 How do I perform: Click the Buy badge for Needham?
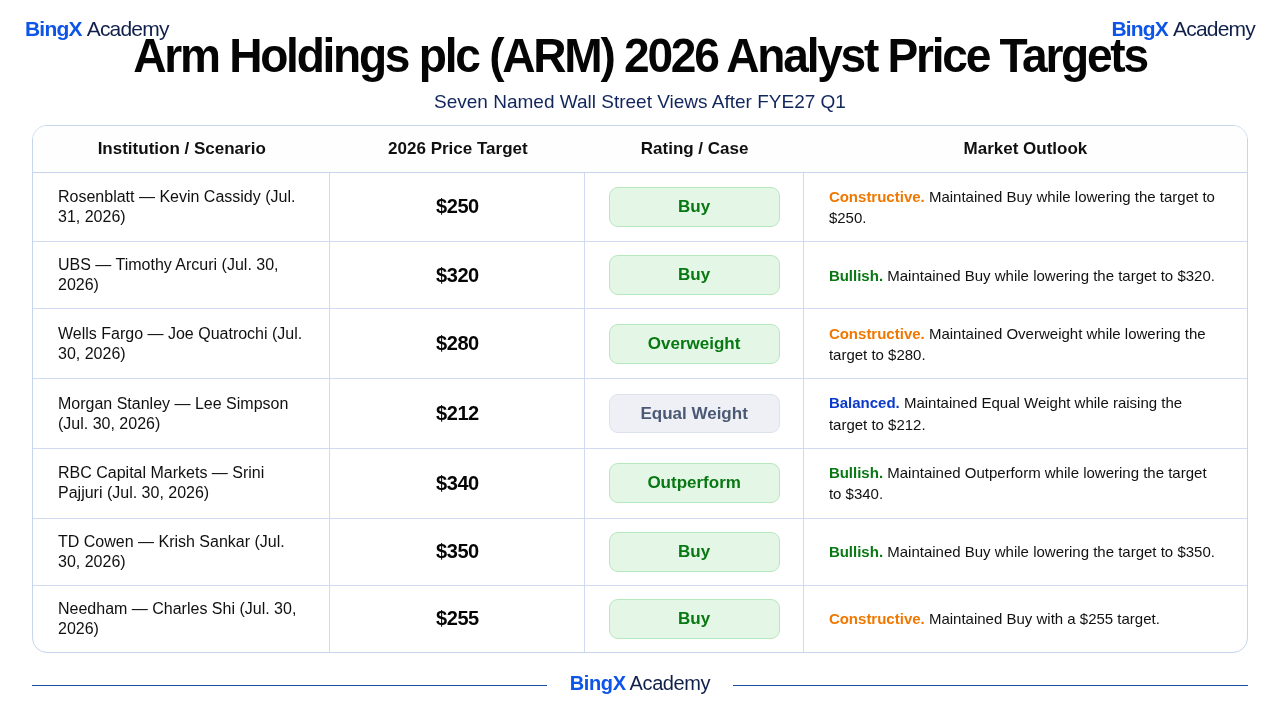point(694,619)
